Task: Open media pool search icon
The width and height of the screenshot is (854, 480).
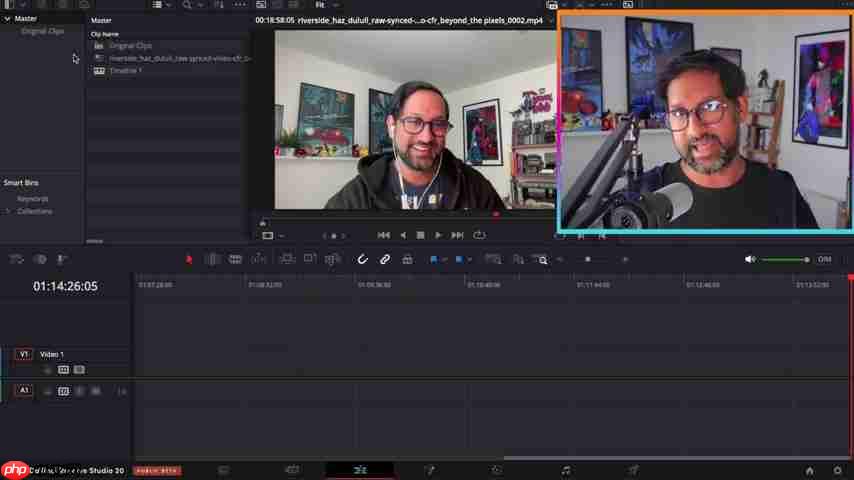Action: [x=187, y=4]
